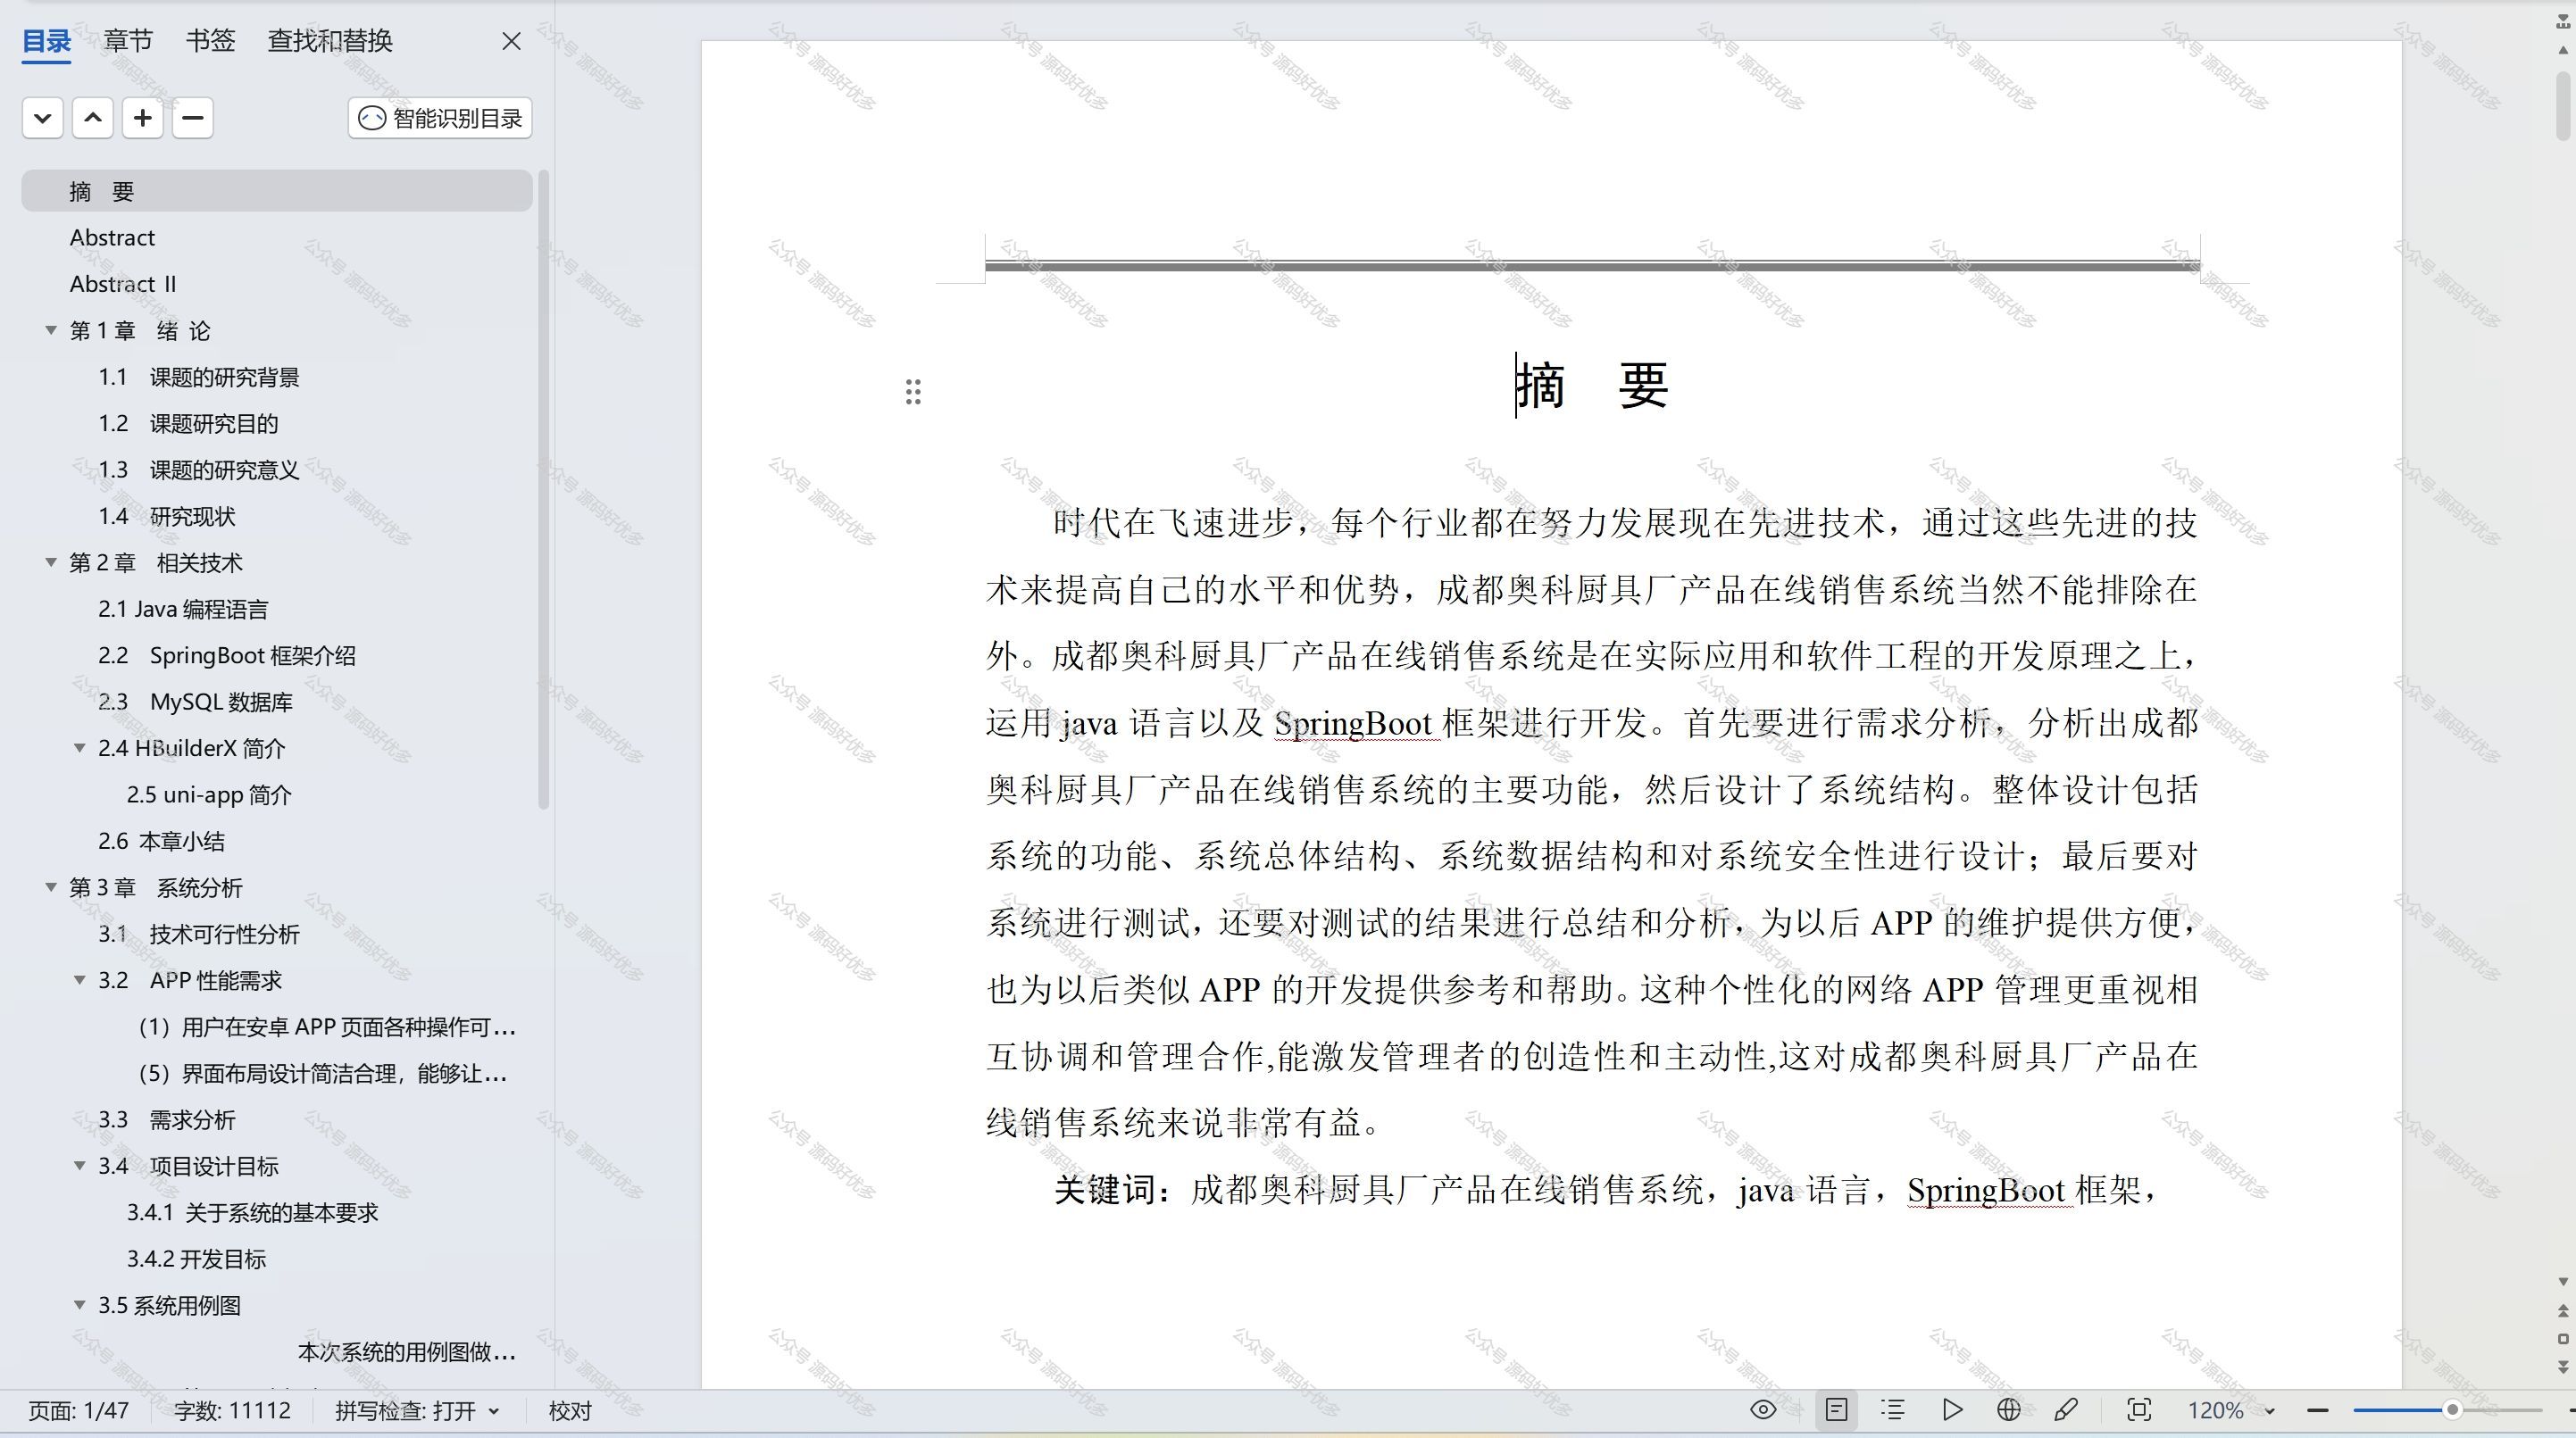This screenshot has width=2576, height=1438.
Task: Click the play reading mode icon
Action: 1951,1410
